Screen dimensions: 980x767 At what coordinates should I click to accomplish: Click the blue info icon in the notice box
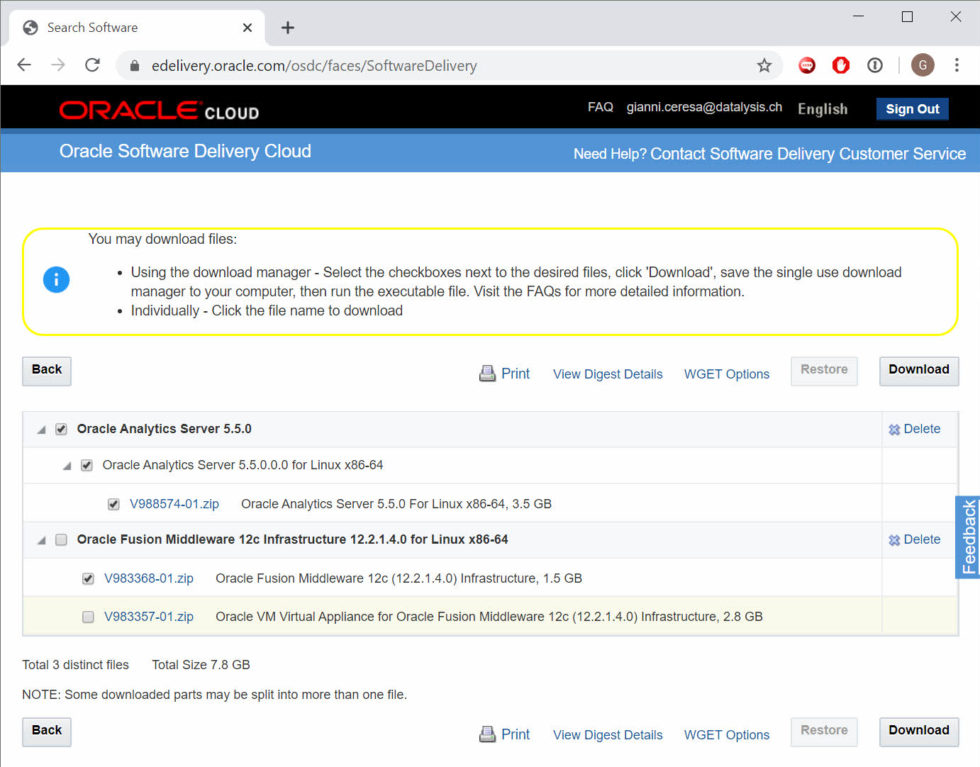tap(56, 279)
